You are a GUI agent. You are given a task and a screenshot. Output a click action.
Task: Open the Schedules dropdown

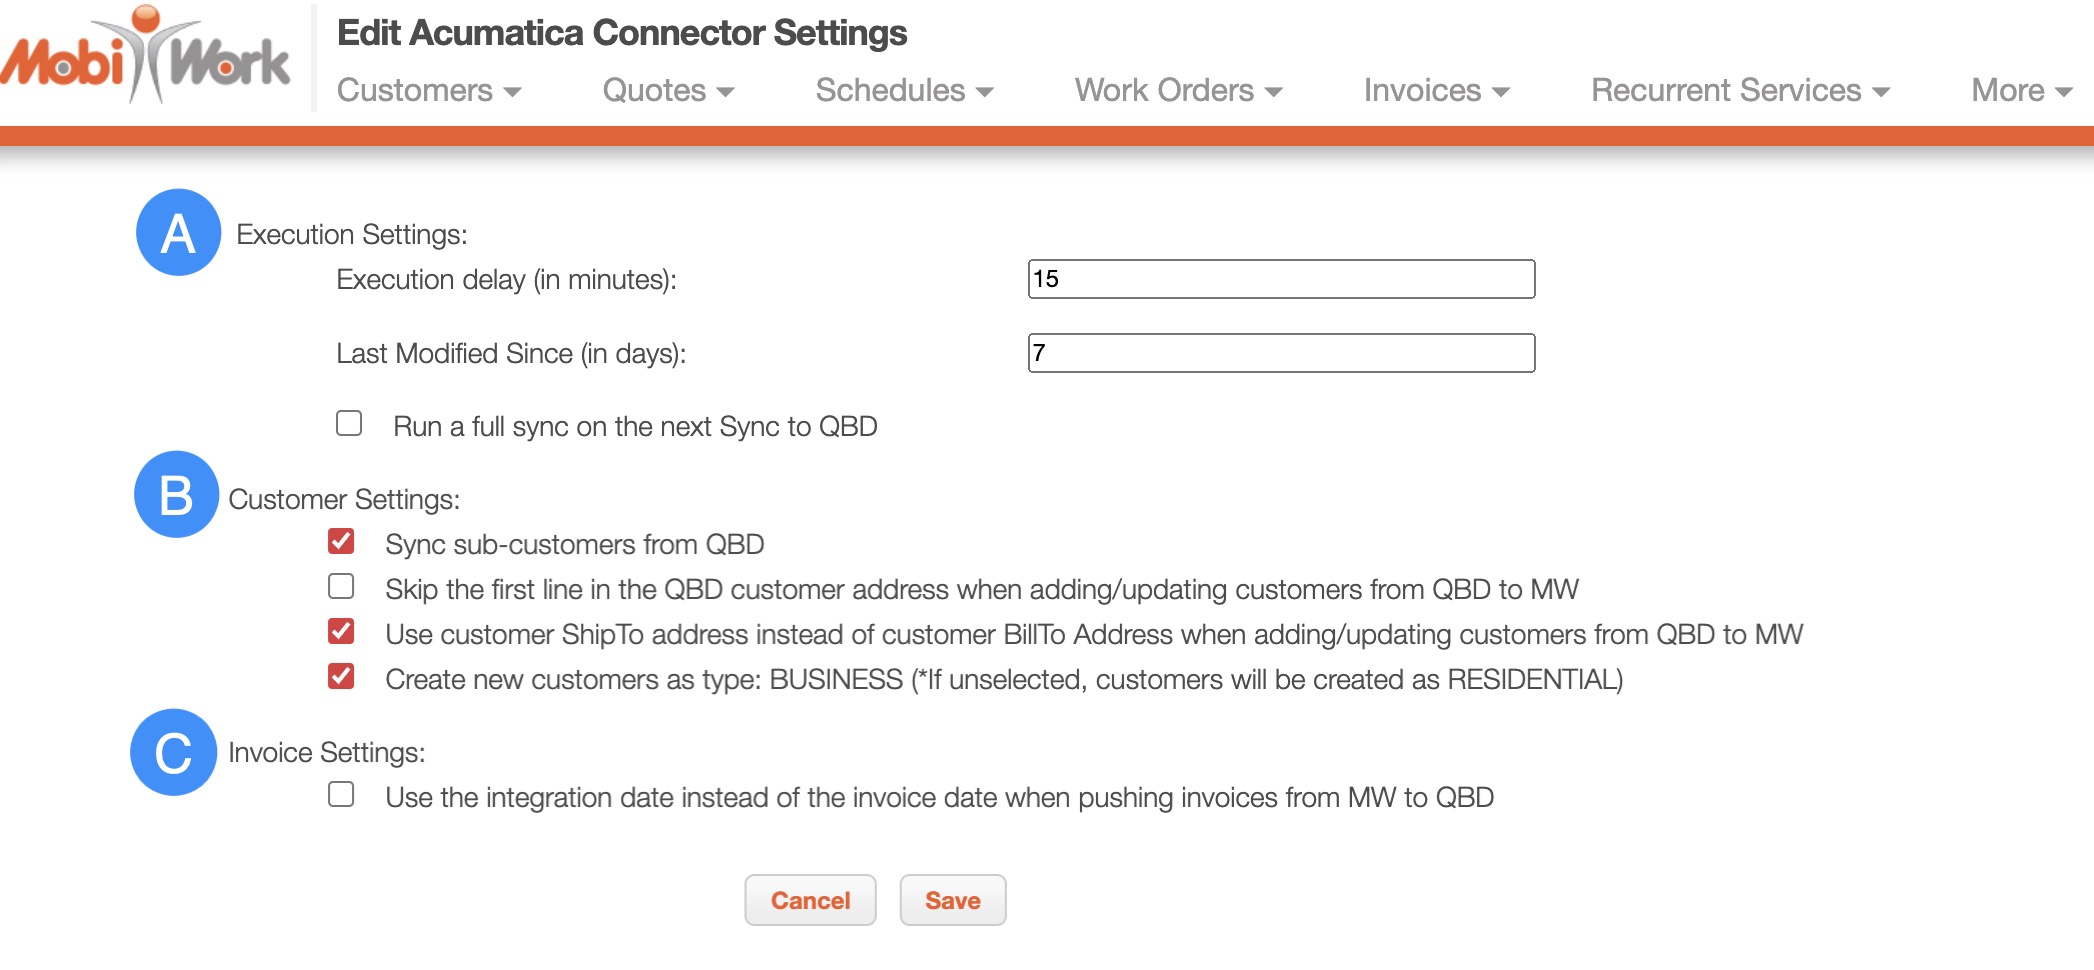904,91
